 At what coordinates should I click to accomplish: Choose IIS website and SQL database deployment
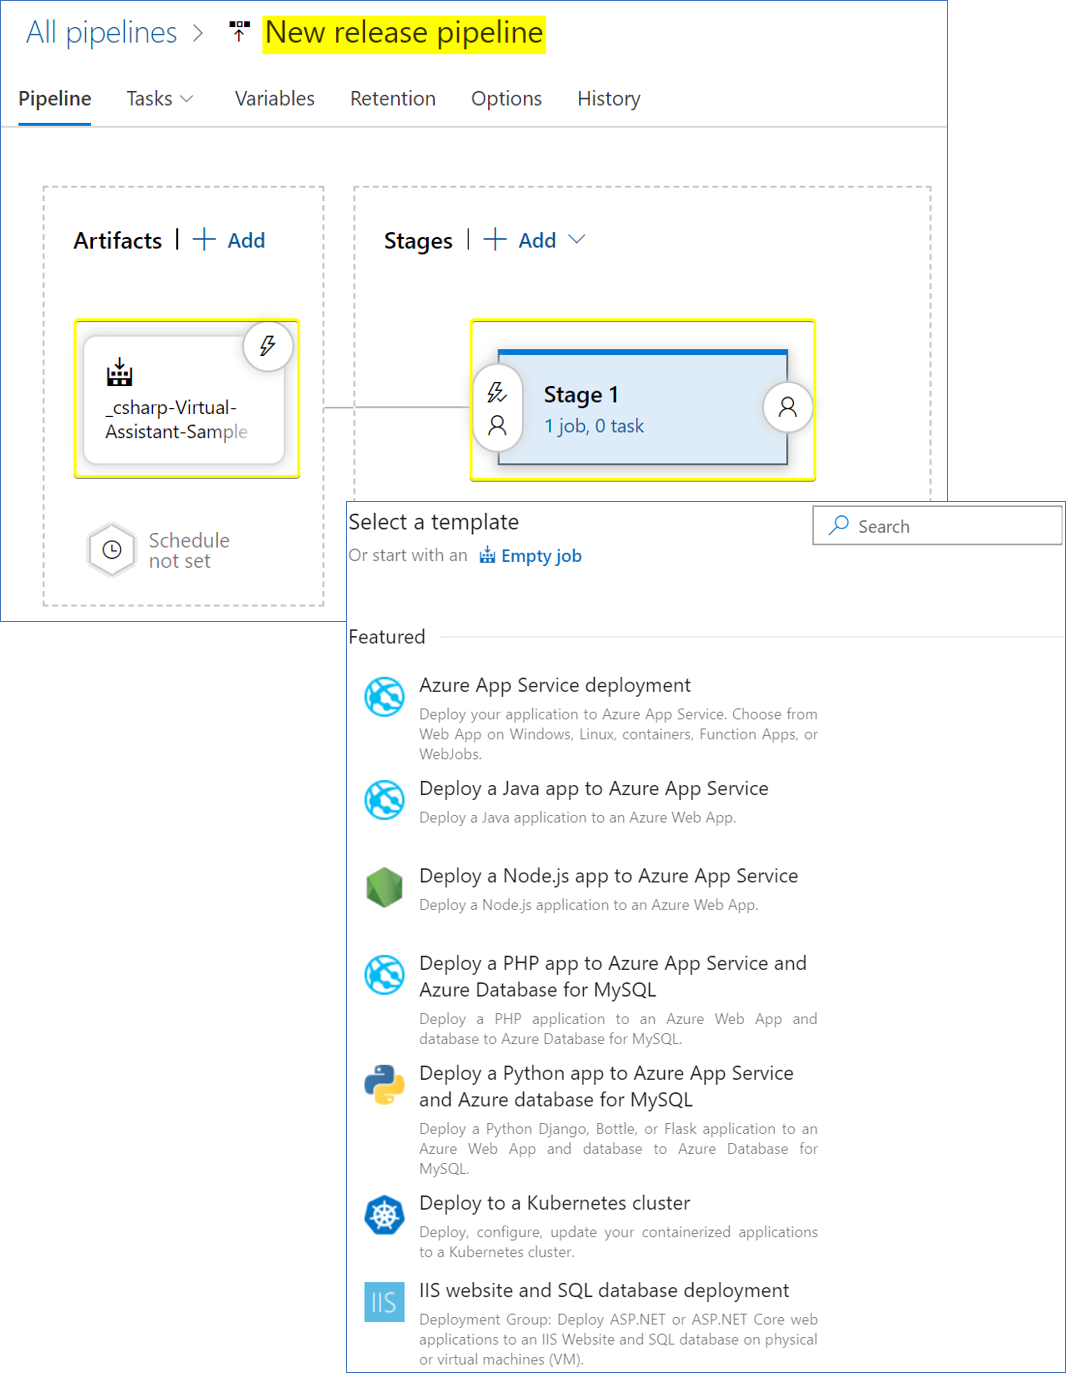click(x=604, y=1290)
